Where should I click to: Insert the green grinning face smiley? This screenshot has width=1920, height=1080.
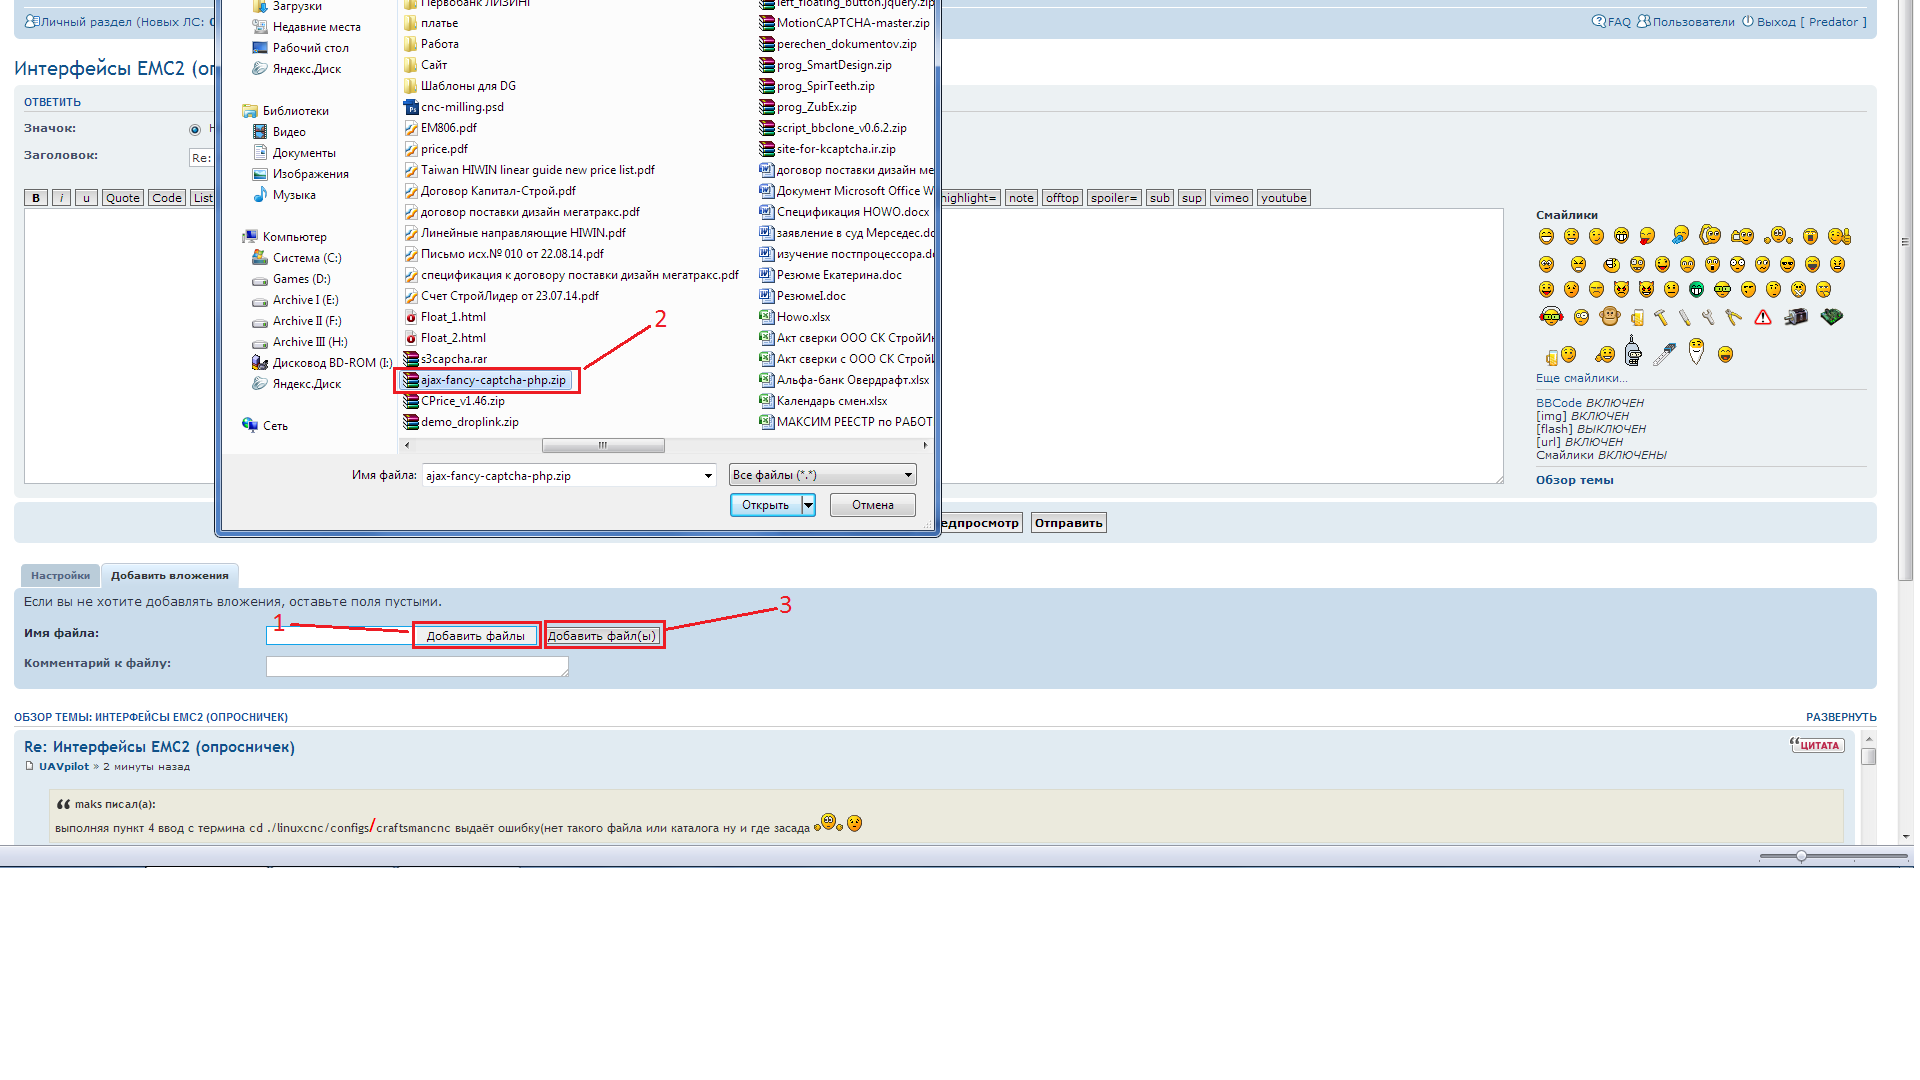(1696, 290)
